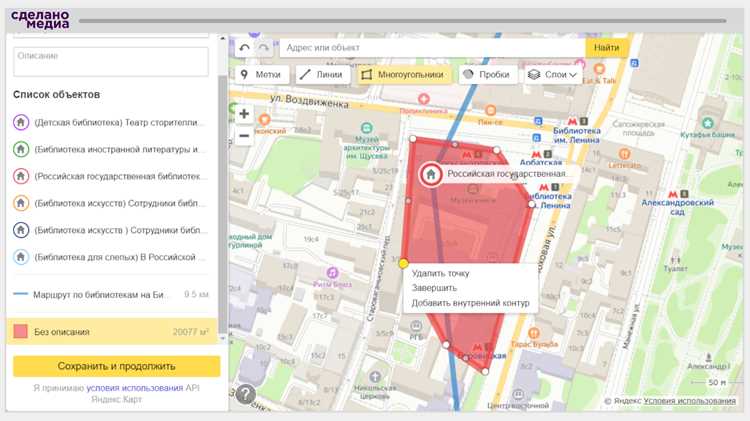Focus the Адрес или объект search field

432,47
